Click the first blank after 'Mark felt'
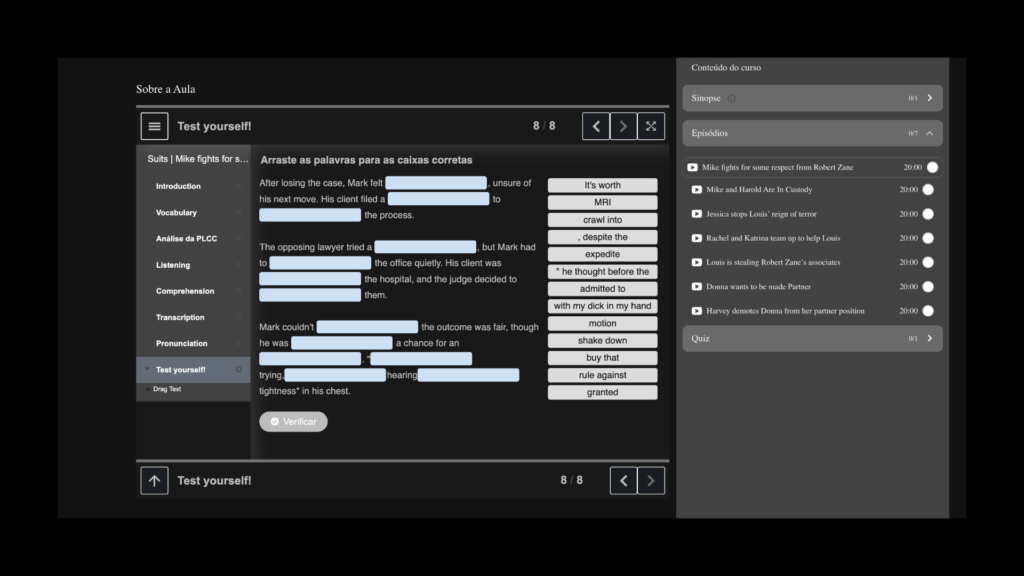 pos(436,183)
